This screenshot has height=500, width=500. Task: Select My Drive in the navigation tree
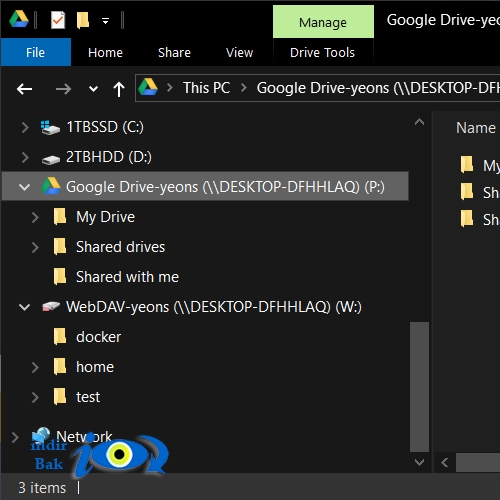[105, 217]
